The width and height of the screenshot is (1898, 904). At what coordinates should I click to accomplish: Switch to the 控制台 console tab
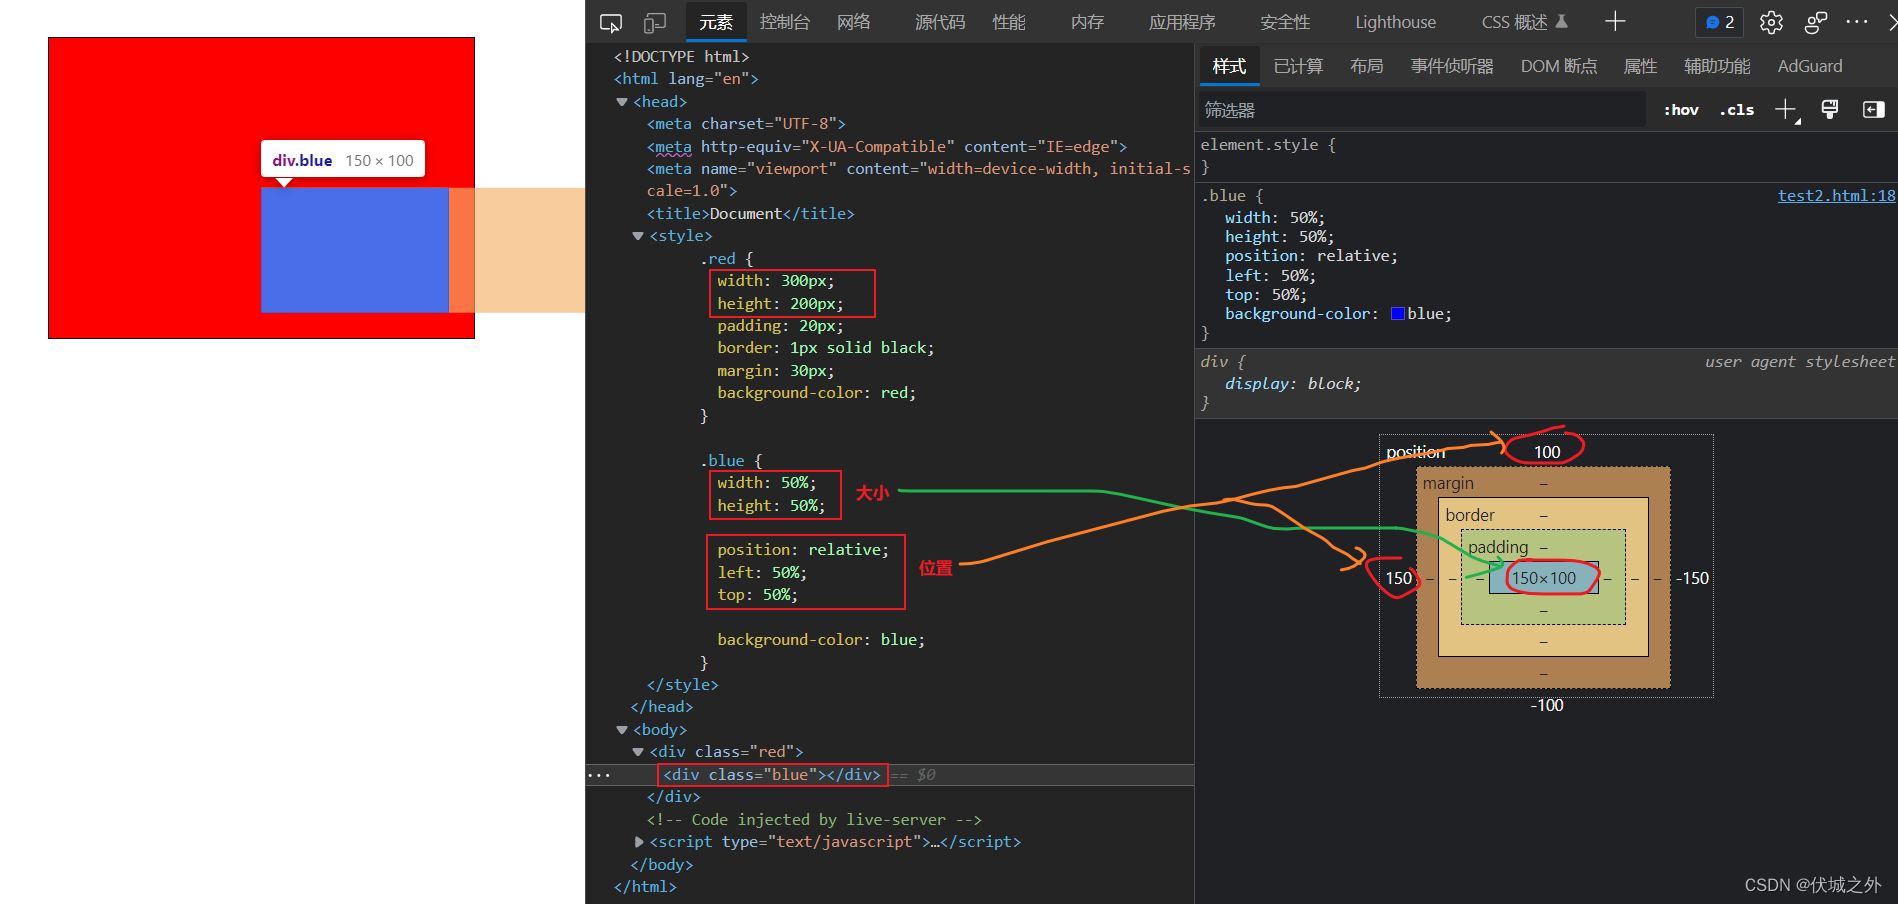[784, 22]
